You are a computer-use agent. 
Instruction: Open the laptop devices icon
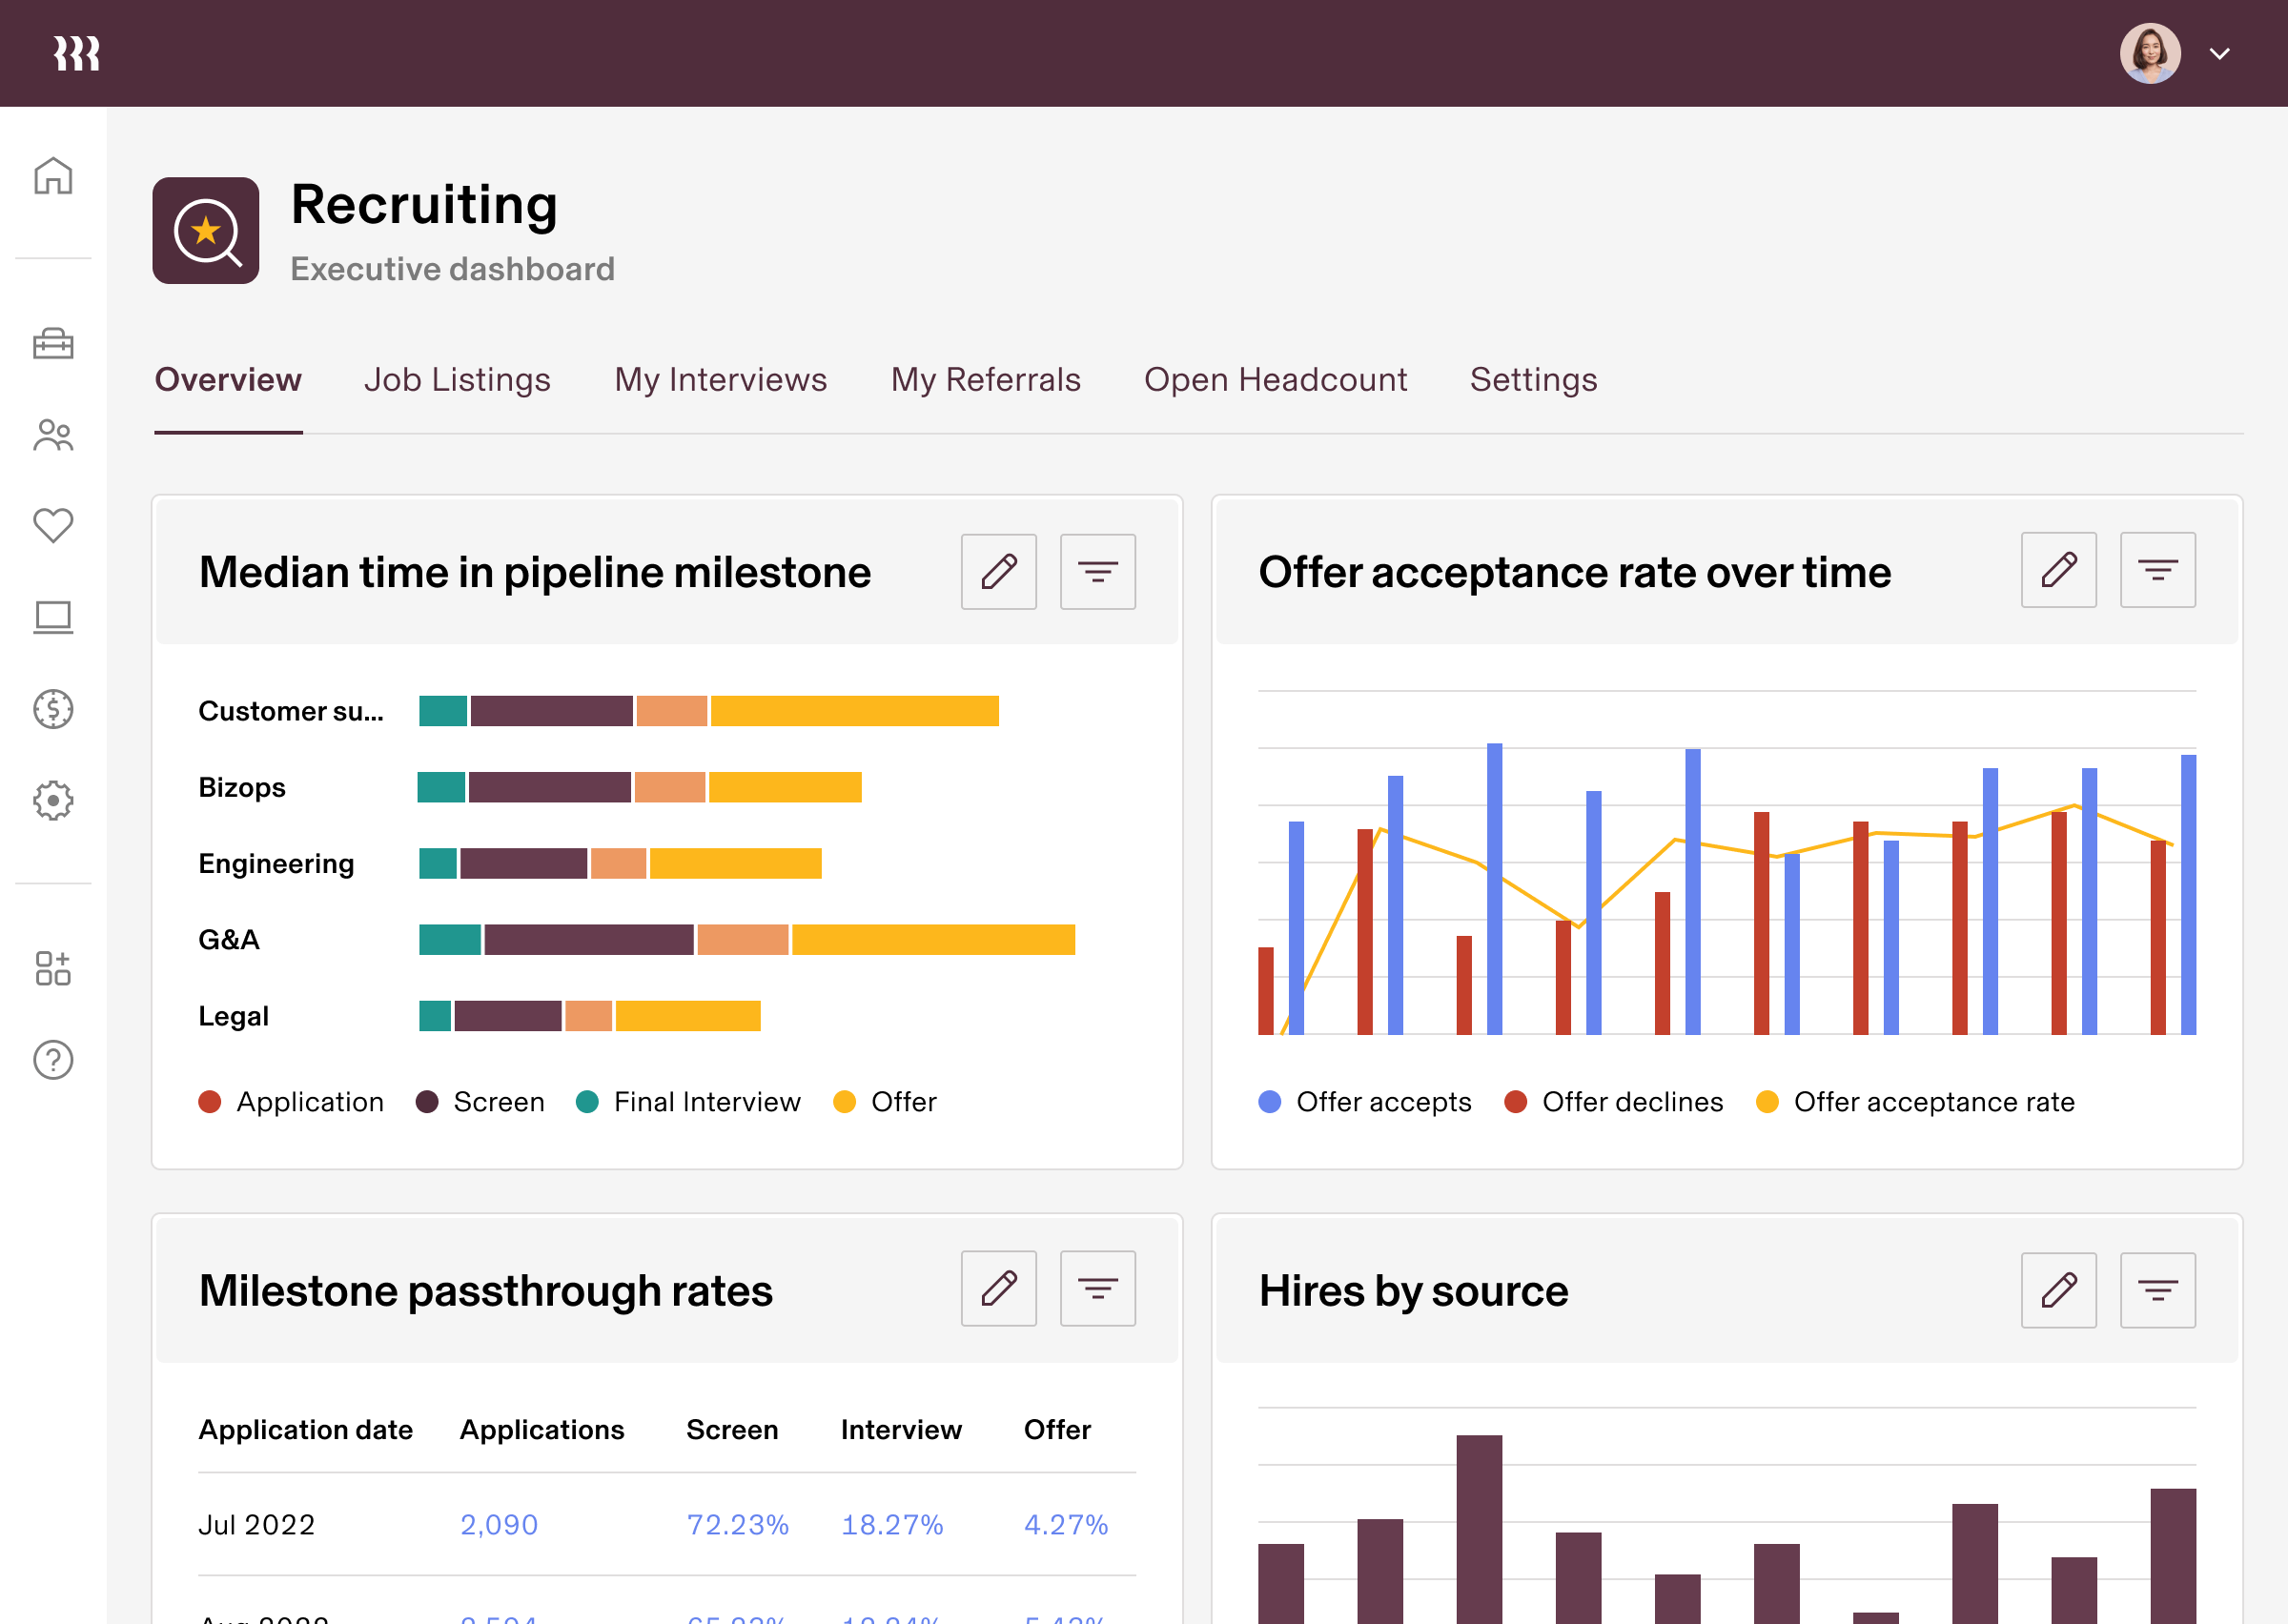(53, 617)
